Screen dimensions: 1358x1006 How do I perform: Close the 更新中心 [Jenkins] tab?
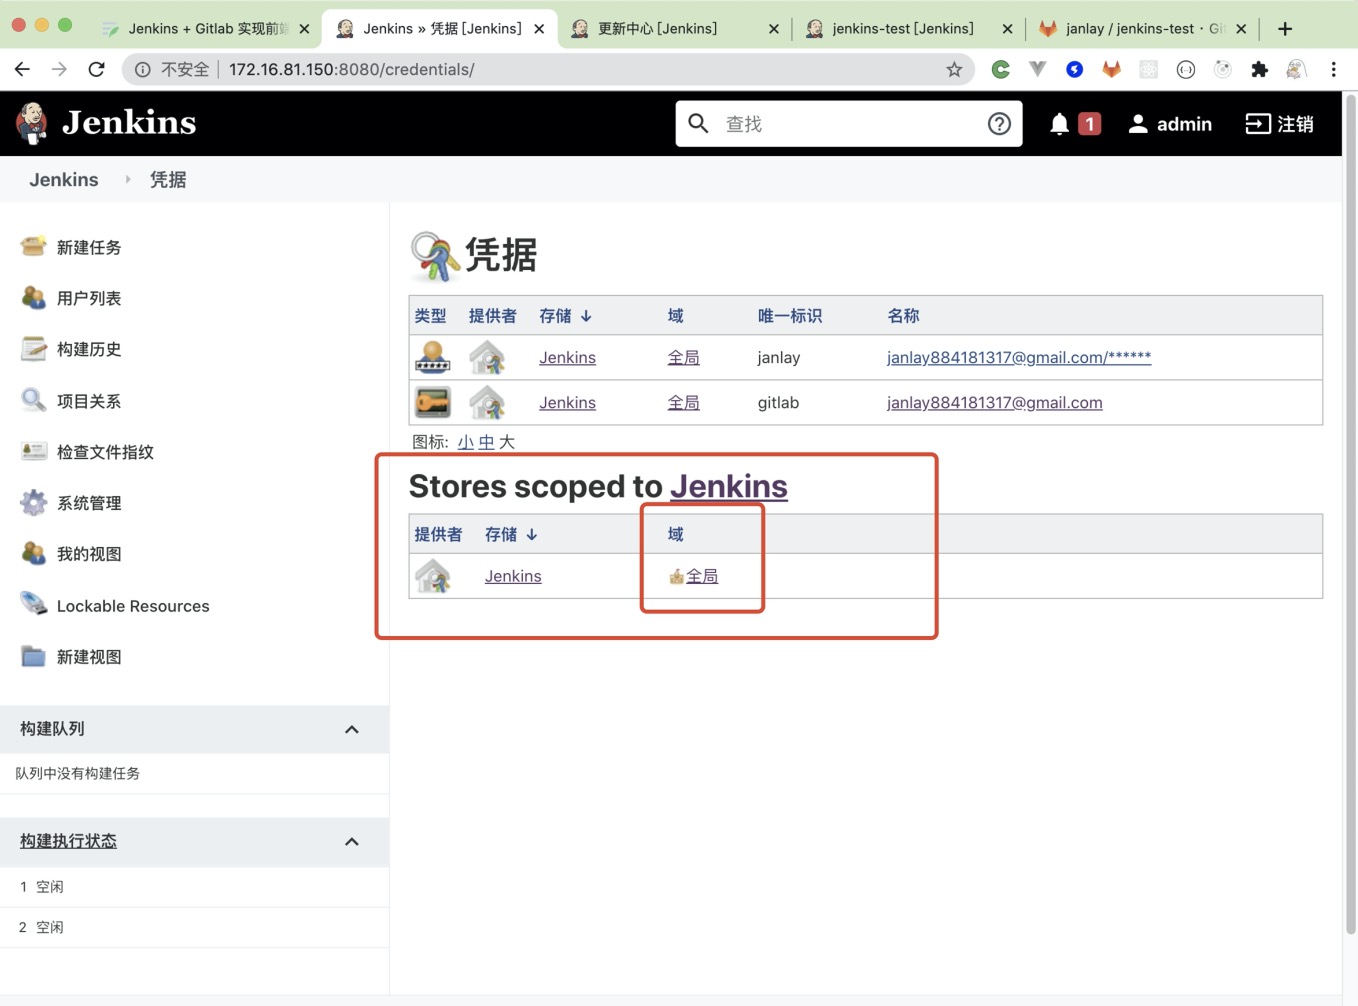773,29
